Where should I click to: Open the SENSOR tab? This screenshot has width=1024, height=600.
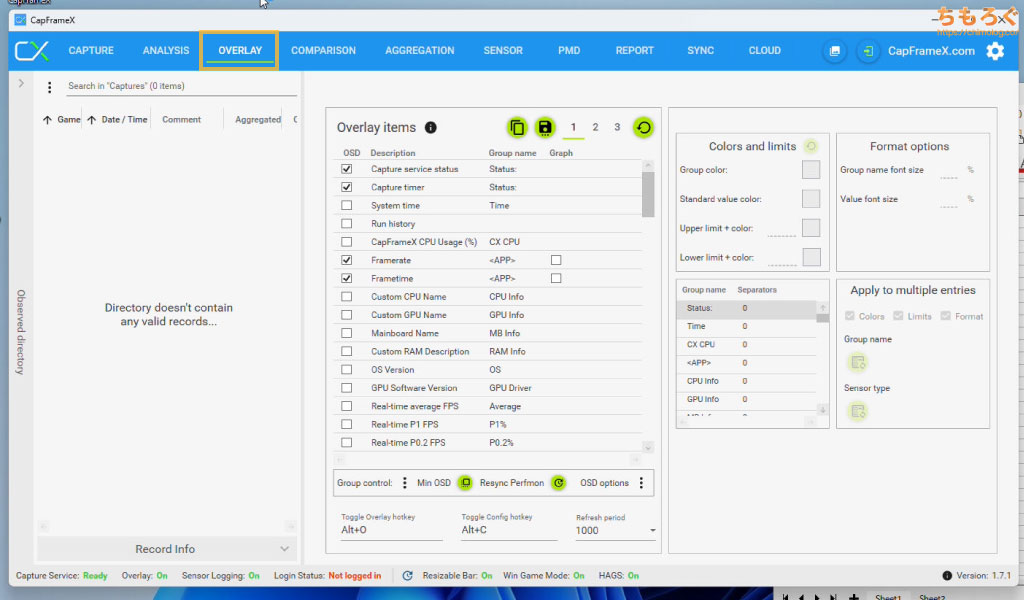tap(503, 51)
